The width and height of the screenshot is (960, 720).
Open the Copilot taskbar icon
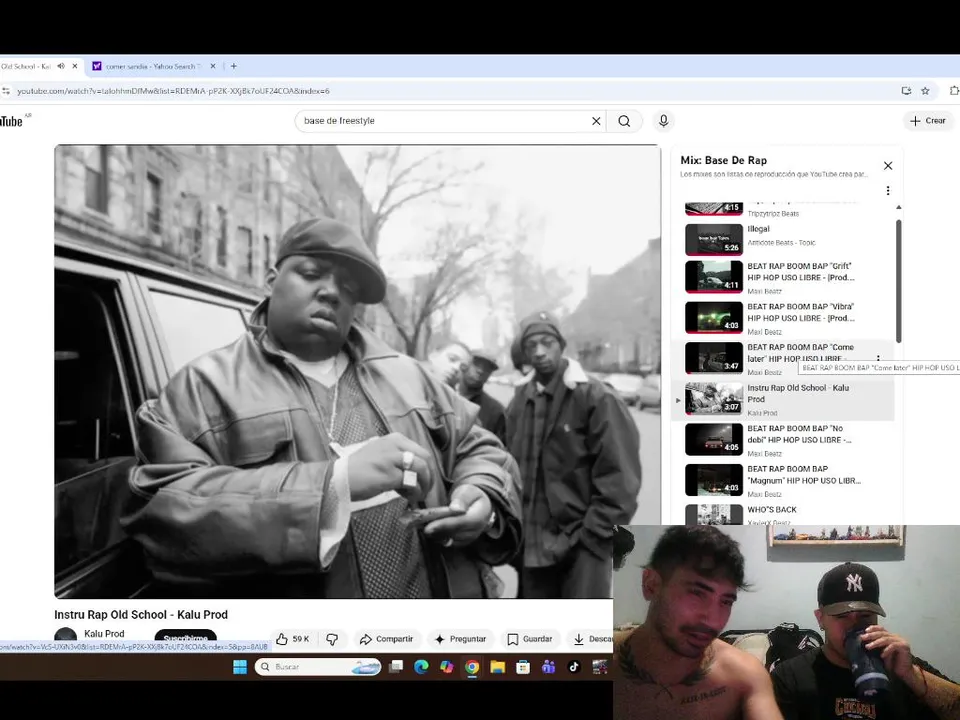pos(446,667)
